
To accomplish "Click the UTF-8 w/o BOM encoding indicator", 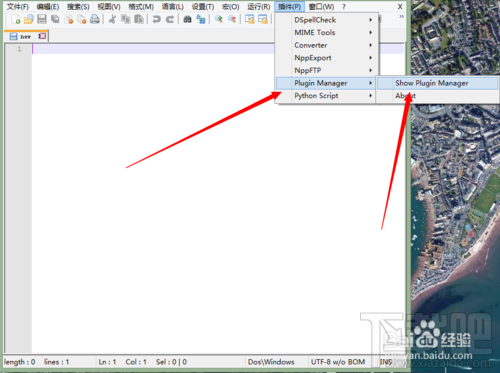I will click(338, 362).
